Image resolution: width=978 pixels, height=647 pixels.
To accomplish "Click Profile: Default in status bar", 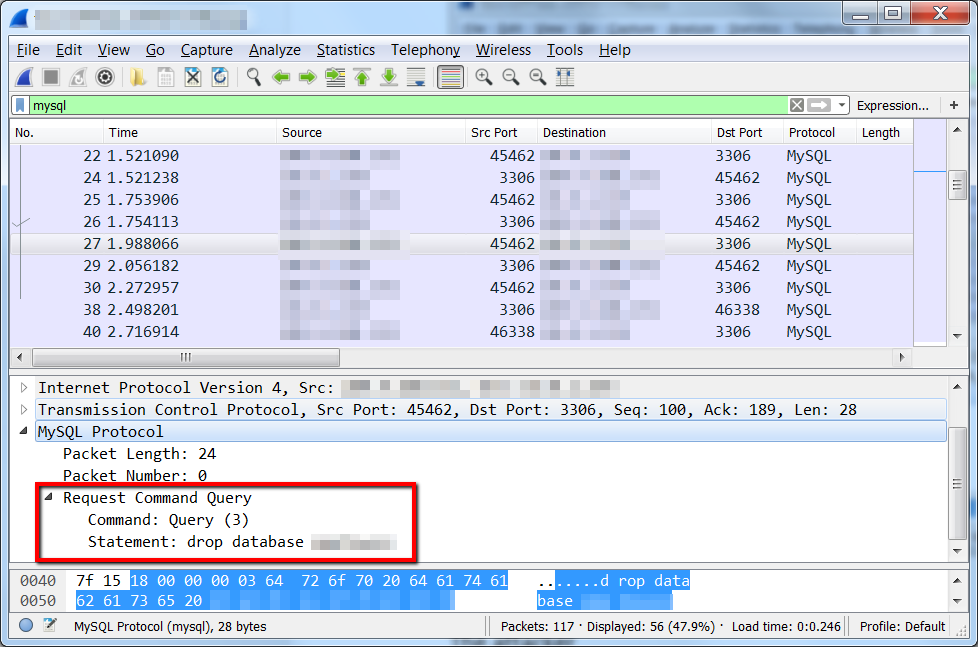I will coord(902,626).
